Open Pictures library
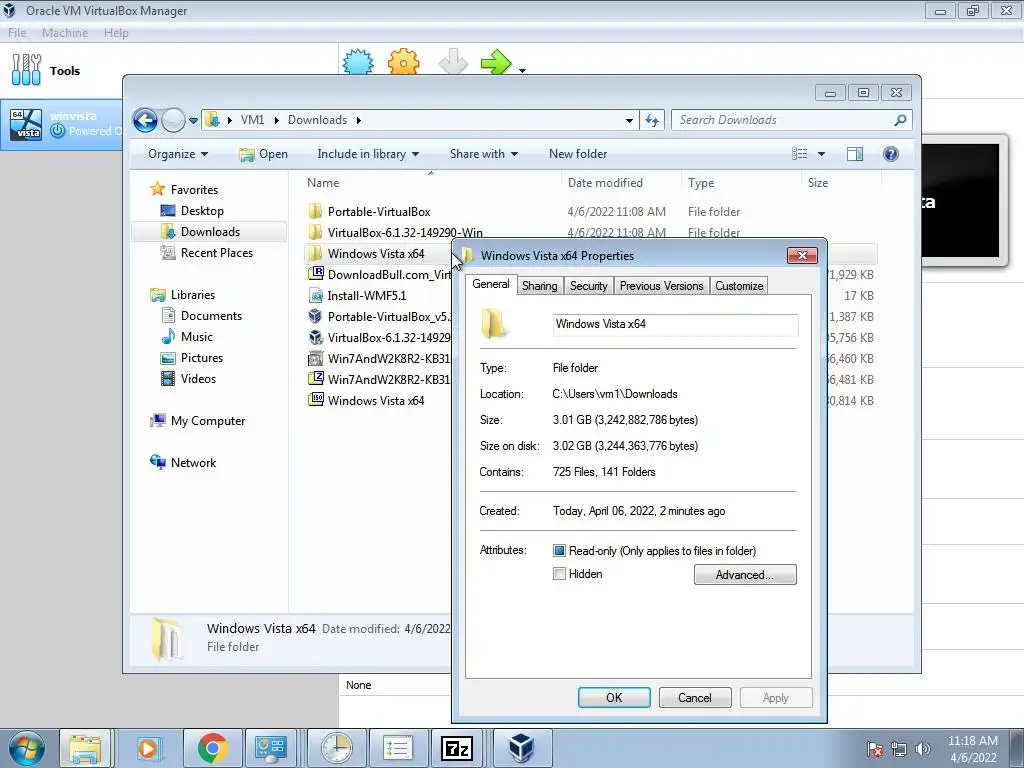The width and height of the screenshot is (1024, 768). [x=202, y=358]
